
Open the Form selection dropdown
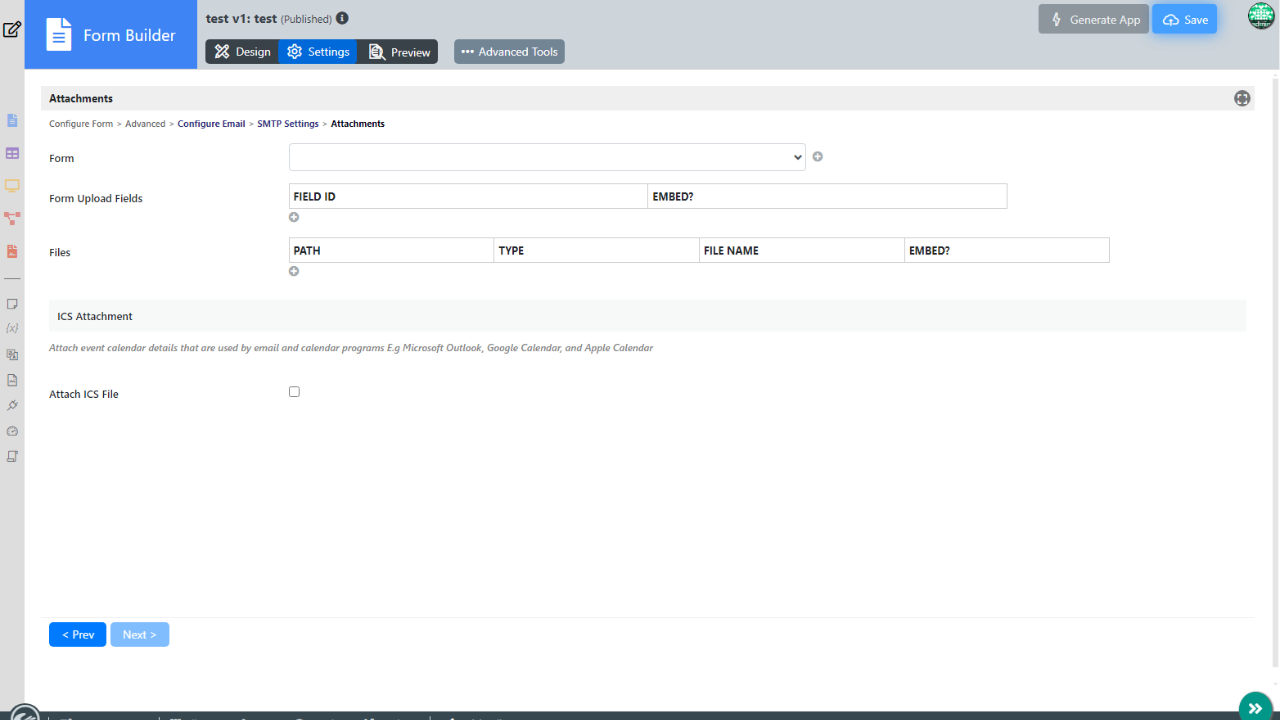tap(547, 157)
